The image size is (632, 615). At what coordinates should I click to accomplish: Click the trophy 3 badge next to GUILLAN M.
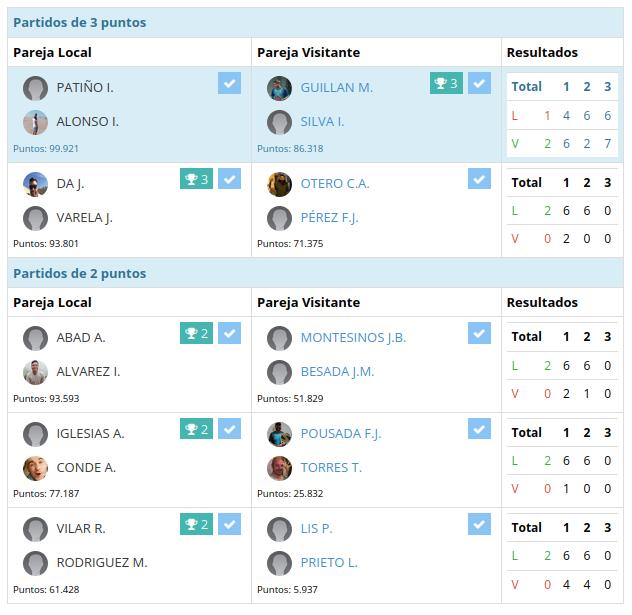pos(446,83)
